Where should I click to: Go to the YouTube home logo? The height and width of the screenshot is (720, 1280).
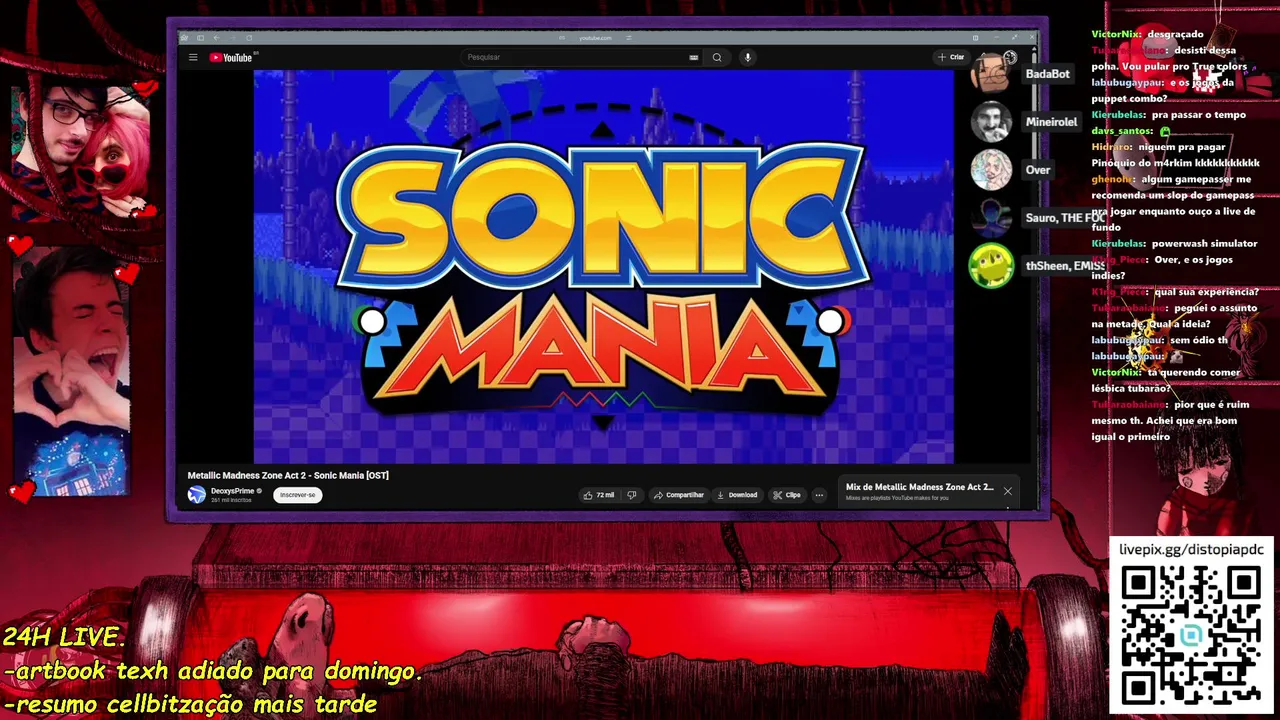231,57
